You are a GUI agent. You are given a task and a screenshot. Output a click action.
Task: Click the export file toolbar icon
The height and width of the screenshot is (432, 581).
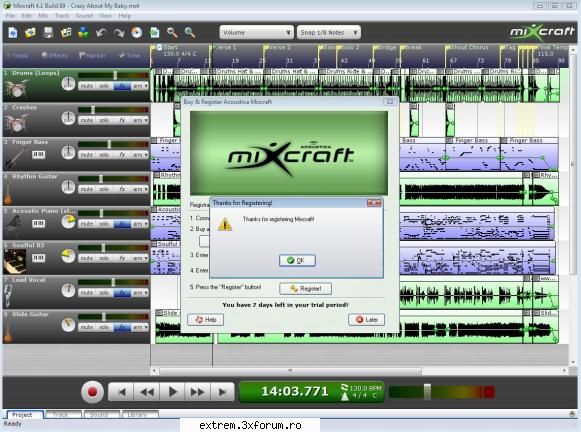pos(155,33)
